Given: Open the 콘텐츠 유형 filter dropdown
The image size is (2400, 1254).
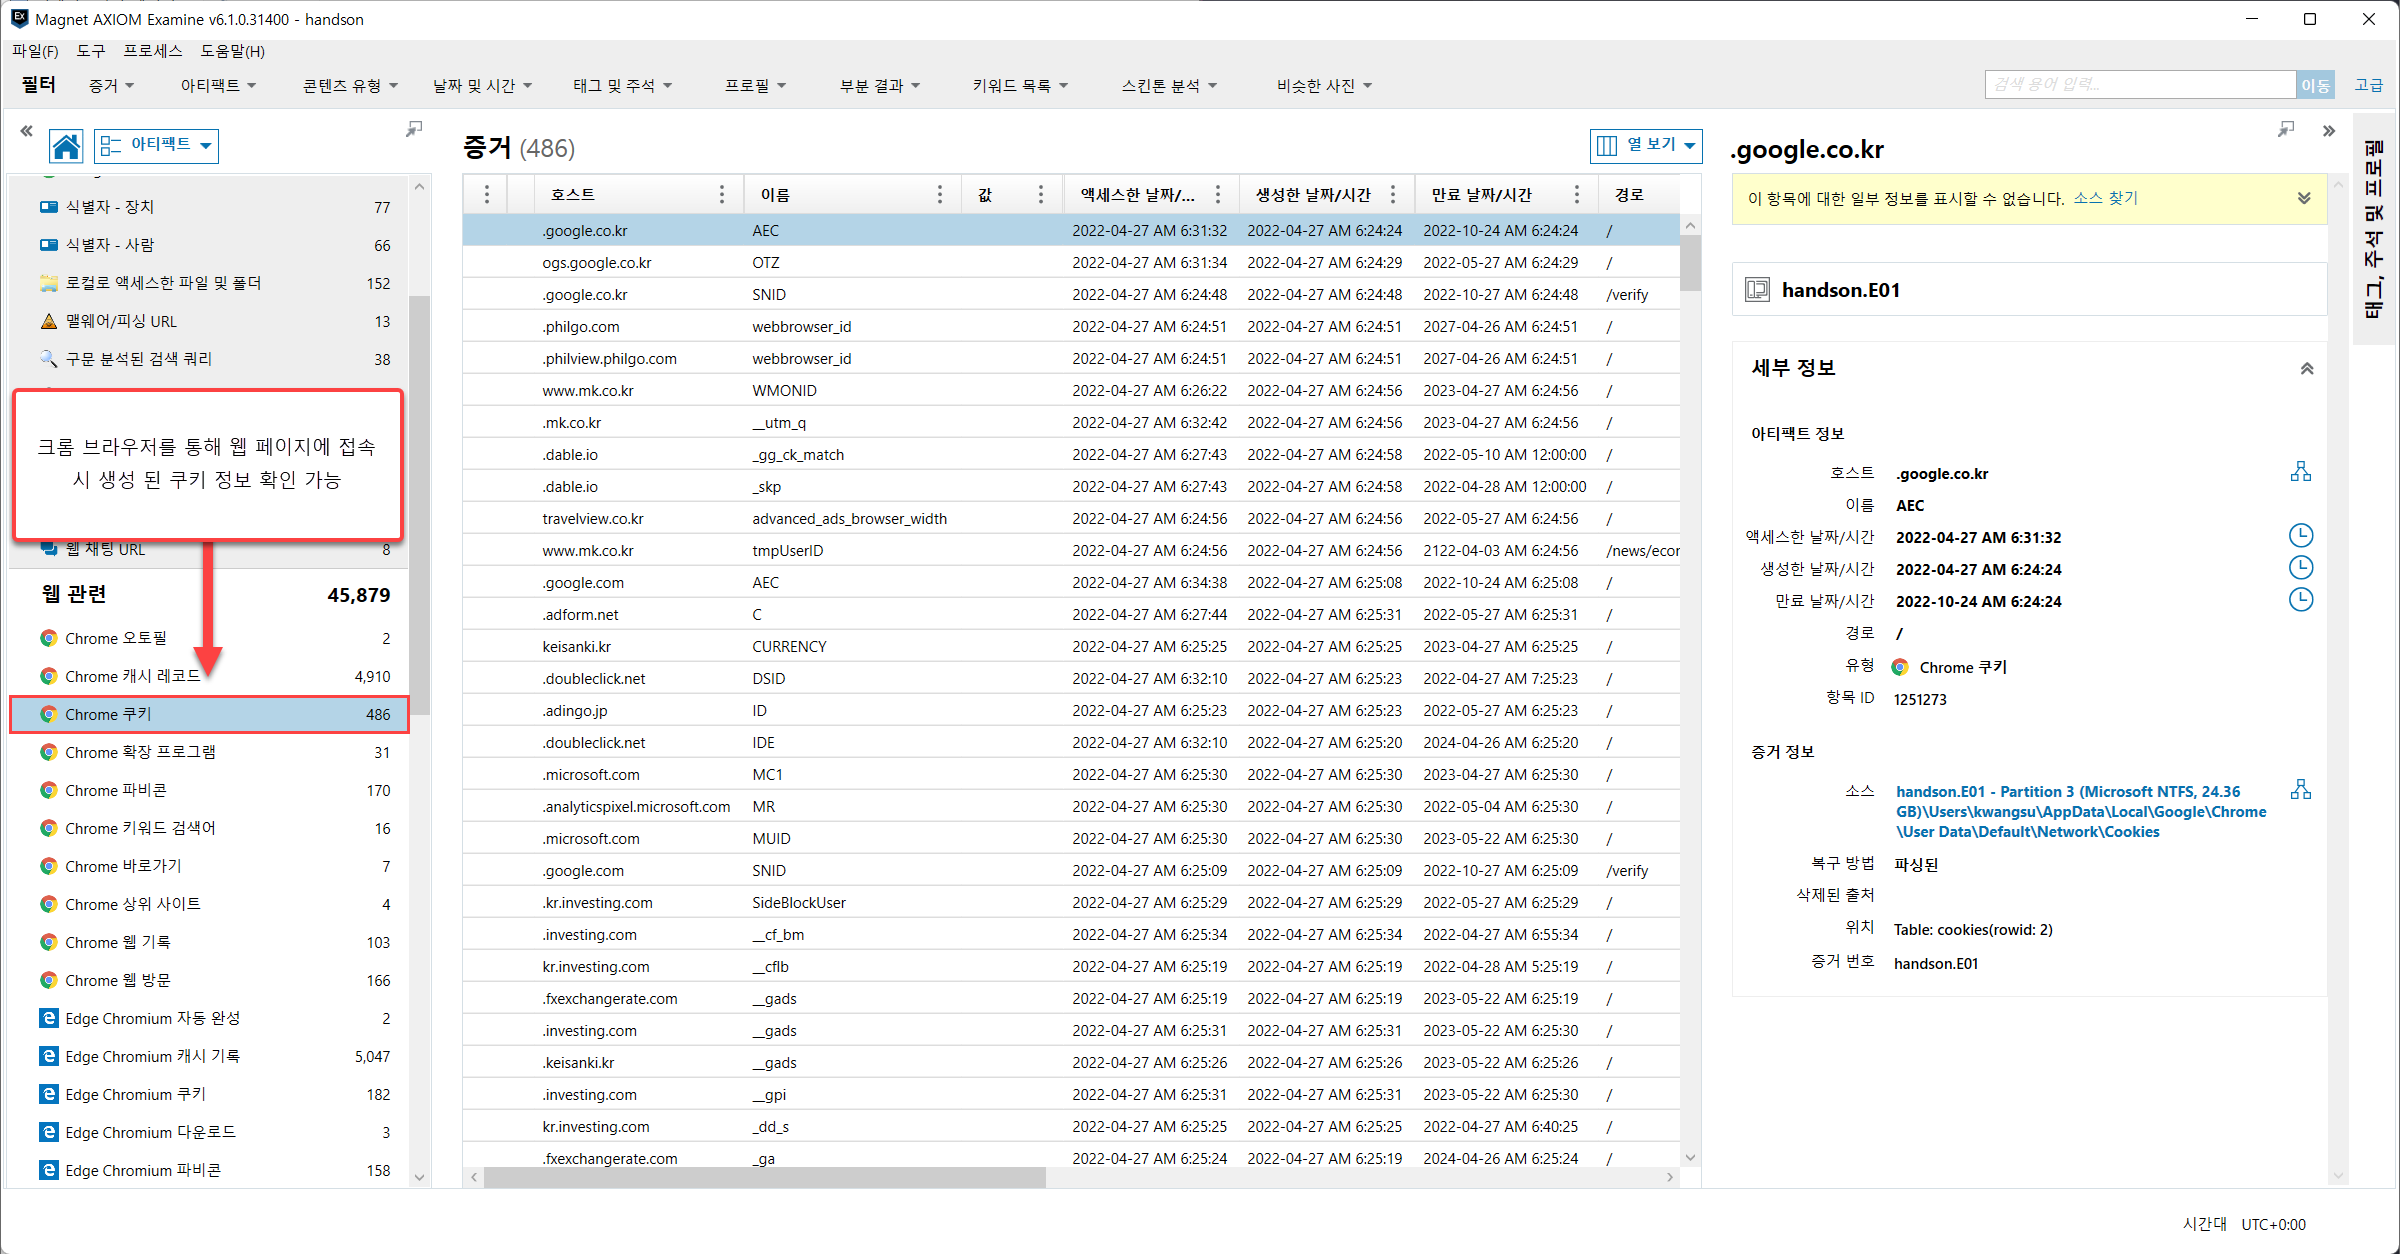Looking at the screenshot, I should [350, 86].
